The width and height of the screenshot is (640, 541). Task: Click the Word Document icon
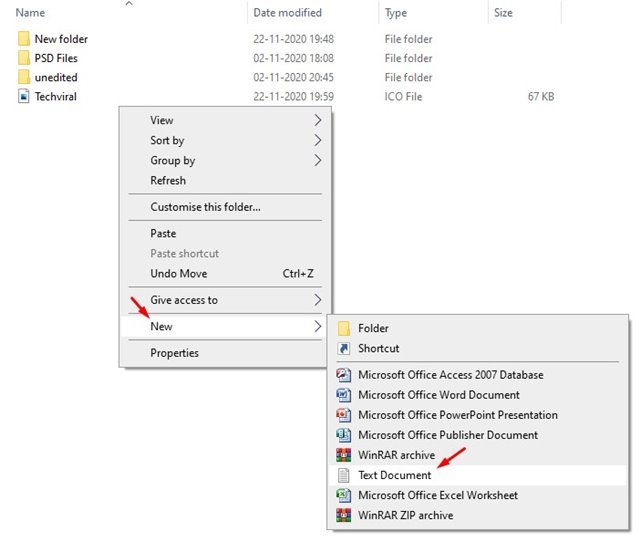pos(343,395)
